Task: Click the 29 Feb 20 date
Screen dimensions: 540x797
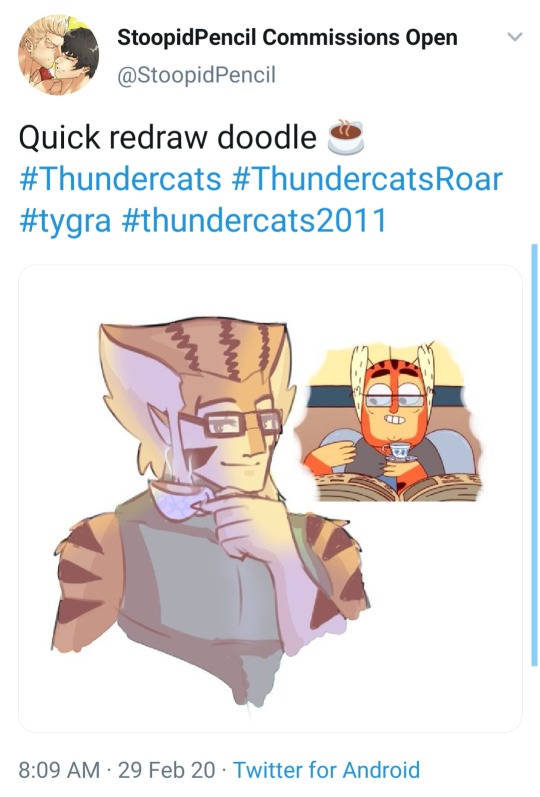Action: point(166,770)
